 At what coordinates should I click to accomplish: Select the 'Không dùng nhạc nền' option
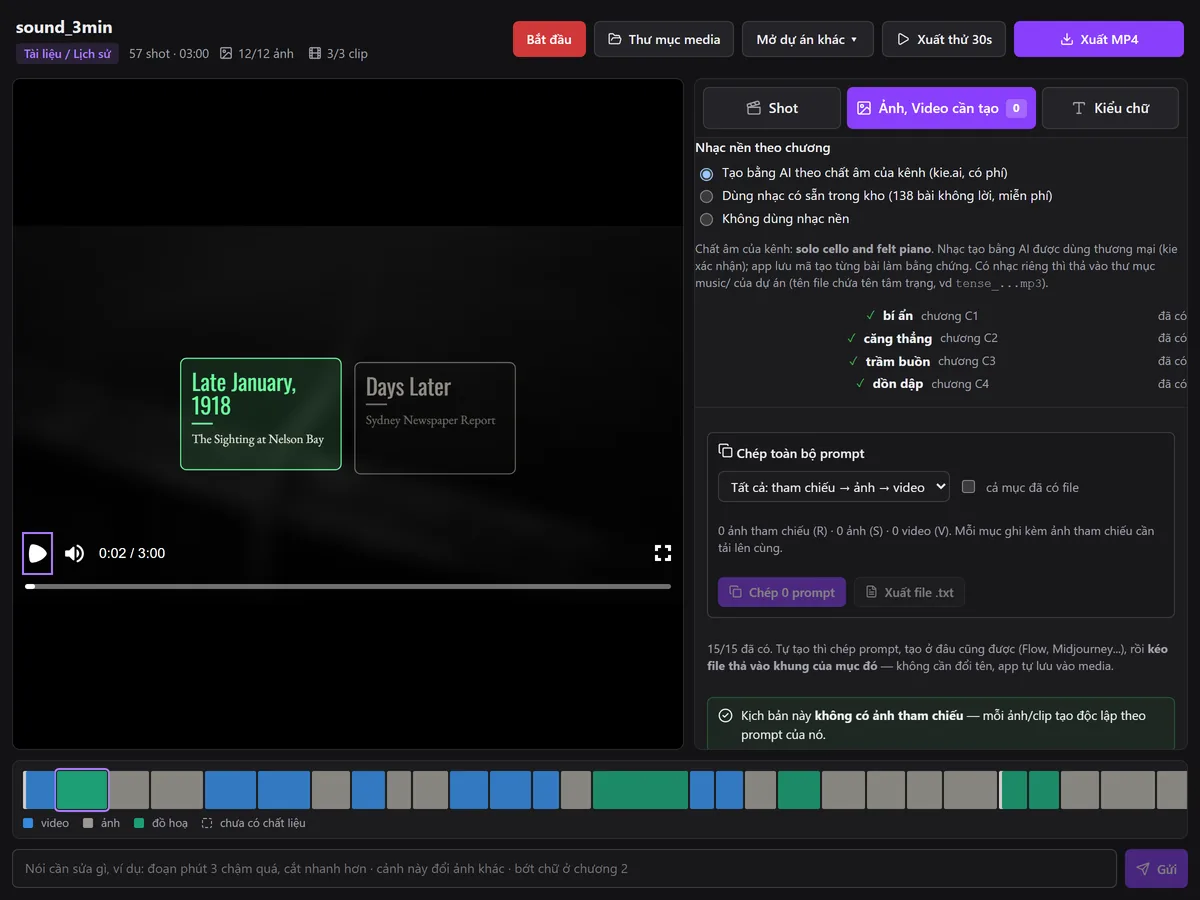(707, 219)
